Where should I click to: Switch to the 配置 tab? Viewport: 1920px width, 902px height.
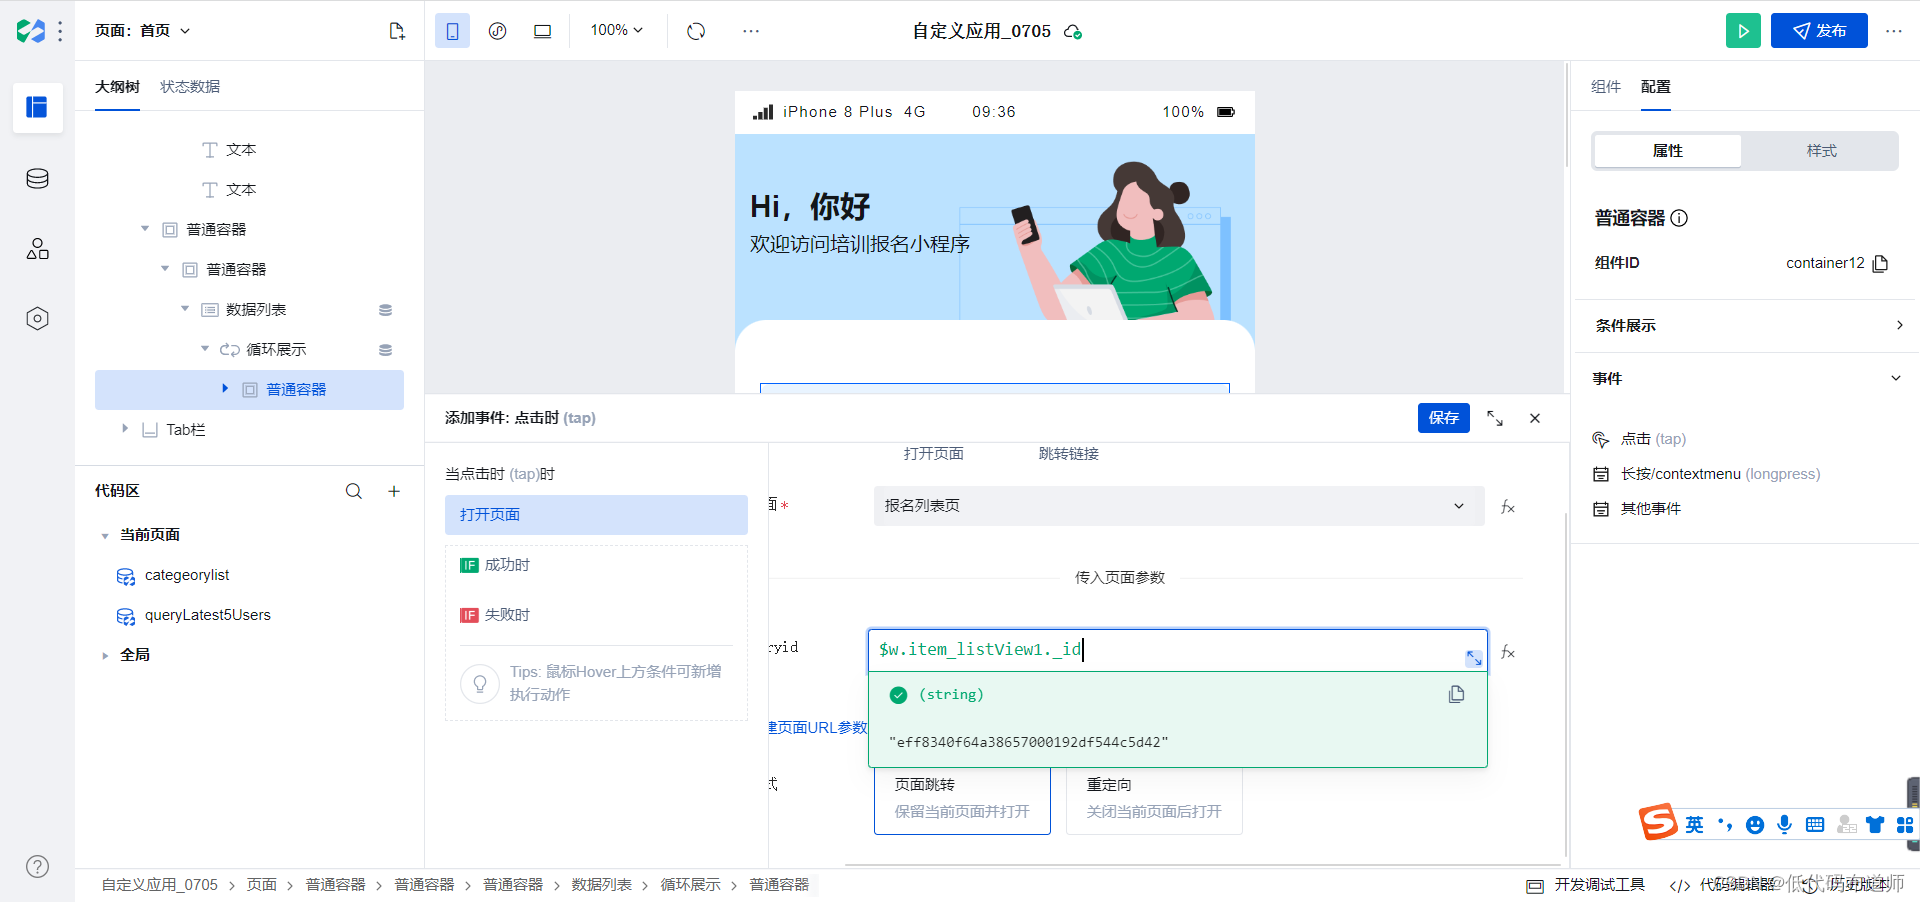point(1656,87)
